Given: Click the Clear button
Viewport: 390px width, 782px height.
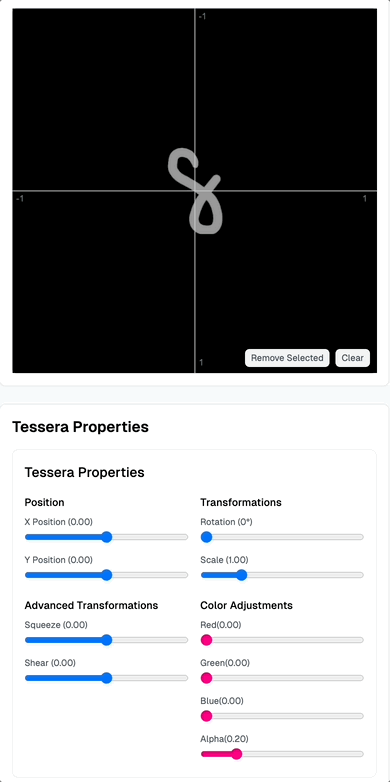Looking at the screenshot, I should (353, 358).
